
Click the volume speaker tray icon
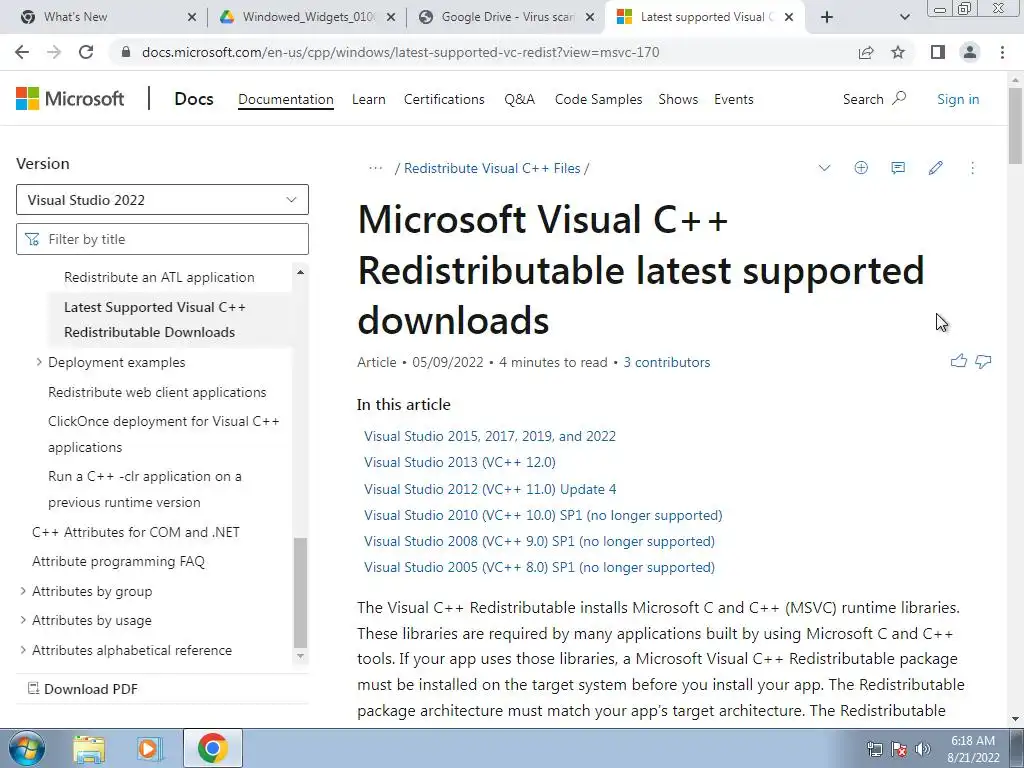923,749
